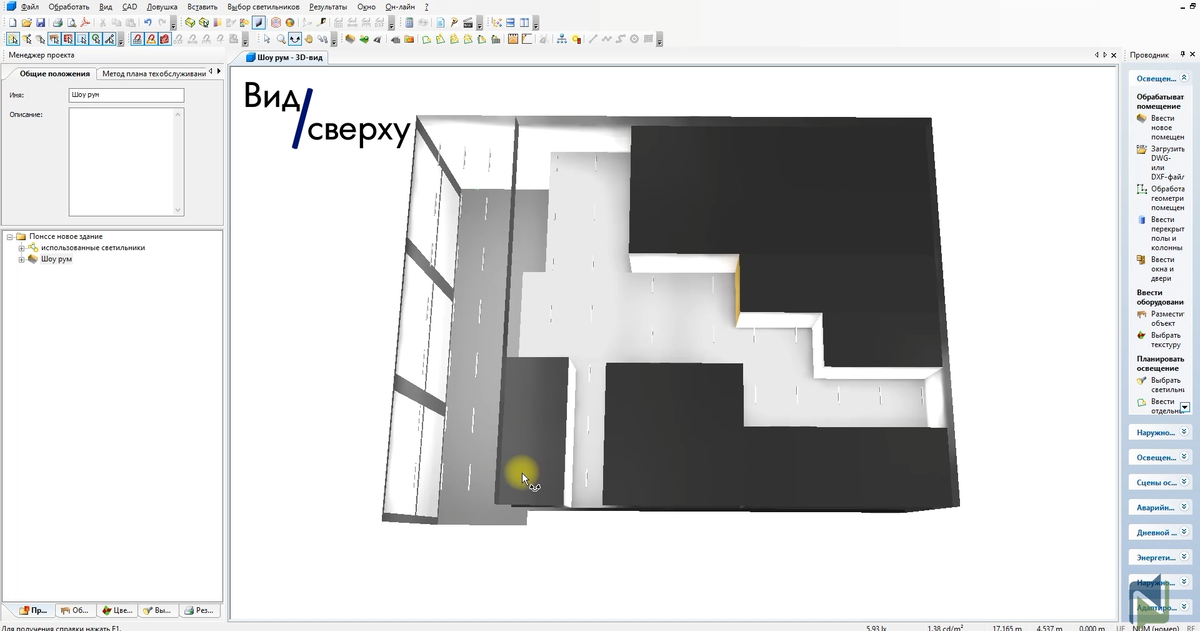The height and width of the screenshot is (631, 1200).
Task: Click inside the Описание text area
Action: click(x=126, y=162)
